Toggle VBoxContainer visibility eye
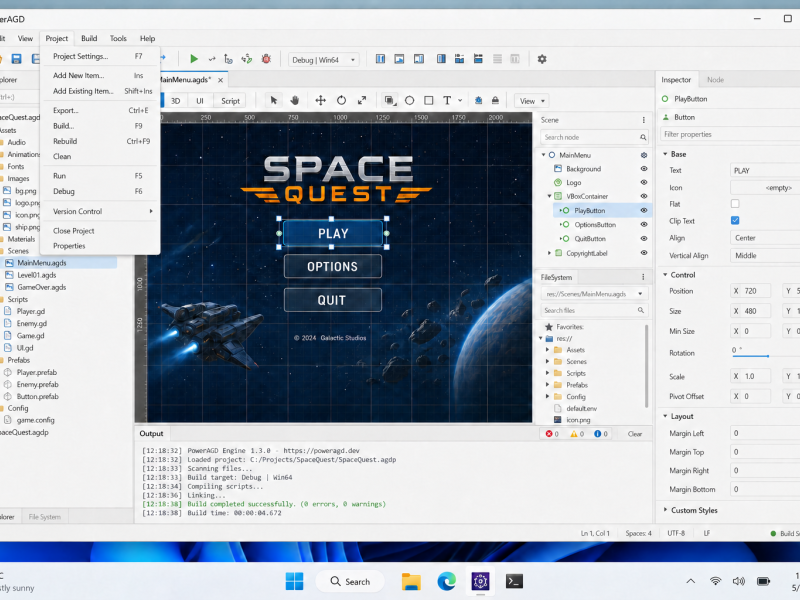Image resolution: width=800 pixels, height=600 pixels. click(x=644, y=196)
